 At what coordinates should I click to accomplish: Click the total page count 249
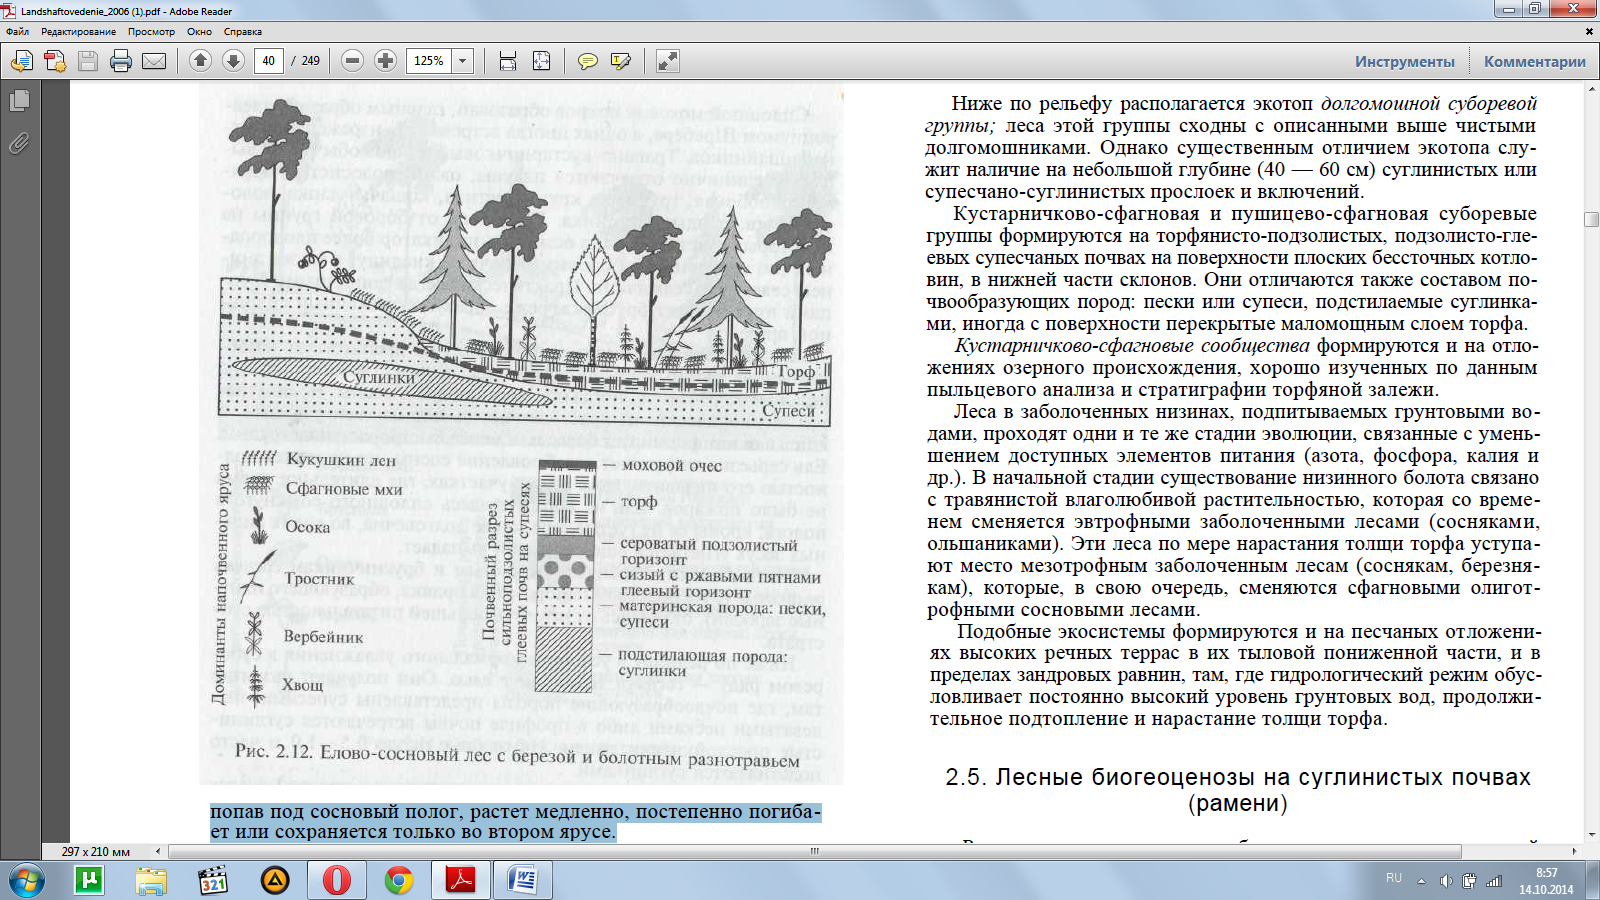click(x=311, y=61)
